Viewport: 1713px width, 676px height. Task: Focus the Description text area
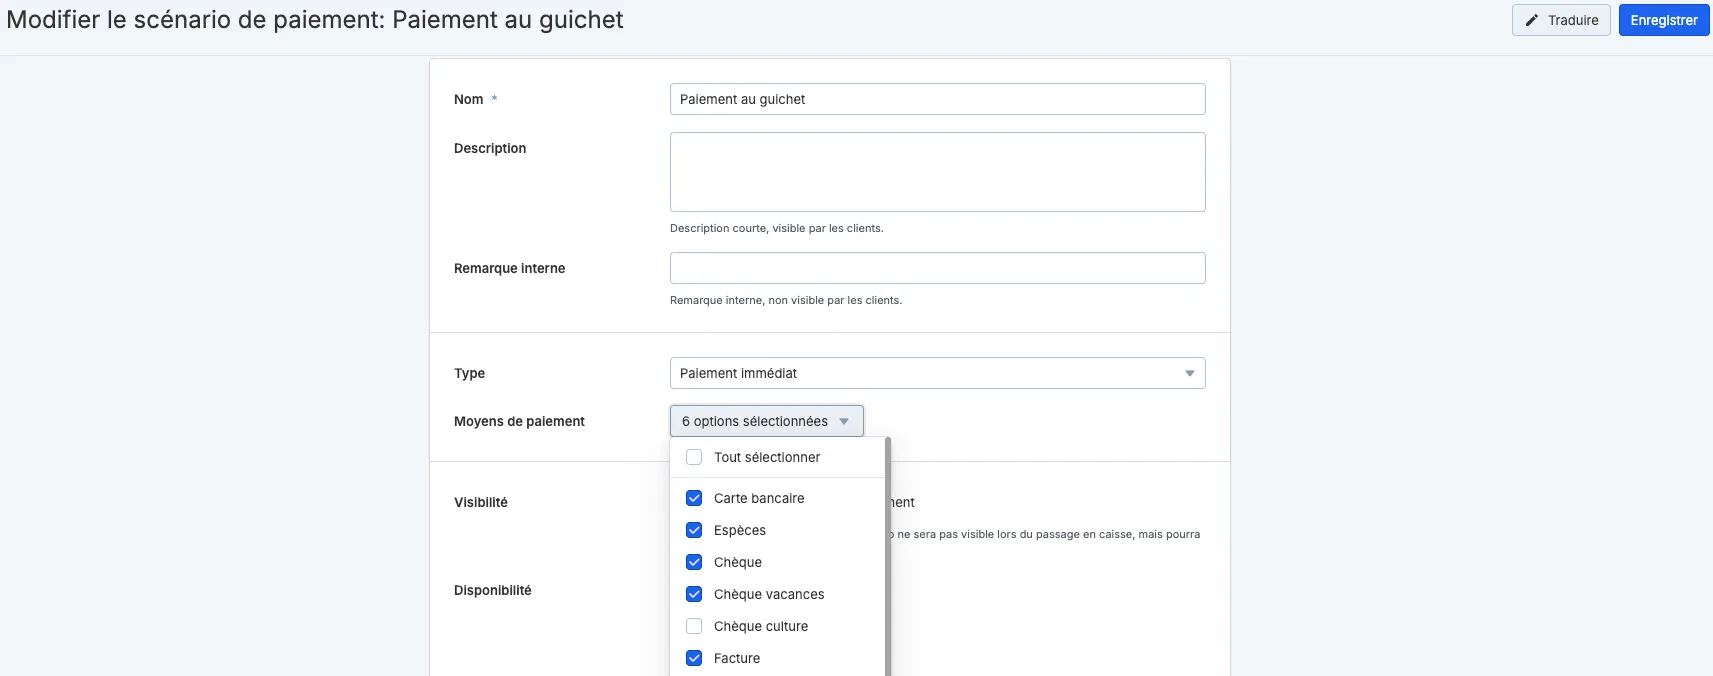click(x=938, y=172)
